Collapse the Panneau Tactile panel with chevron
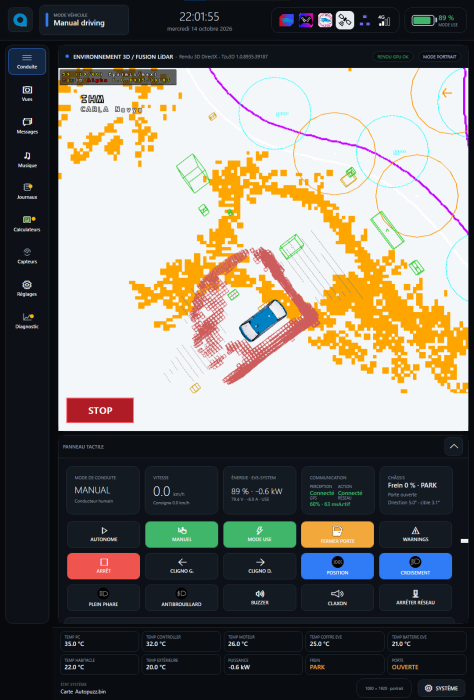Screen dimensions: 474x700 pyautogui.click(x=453, y=446)
